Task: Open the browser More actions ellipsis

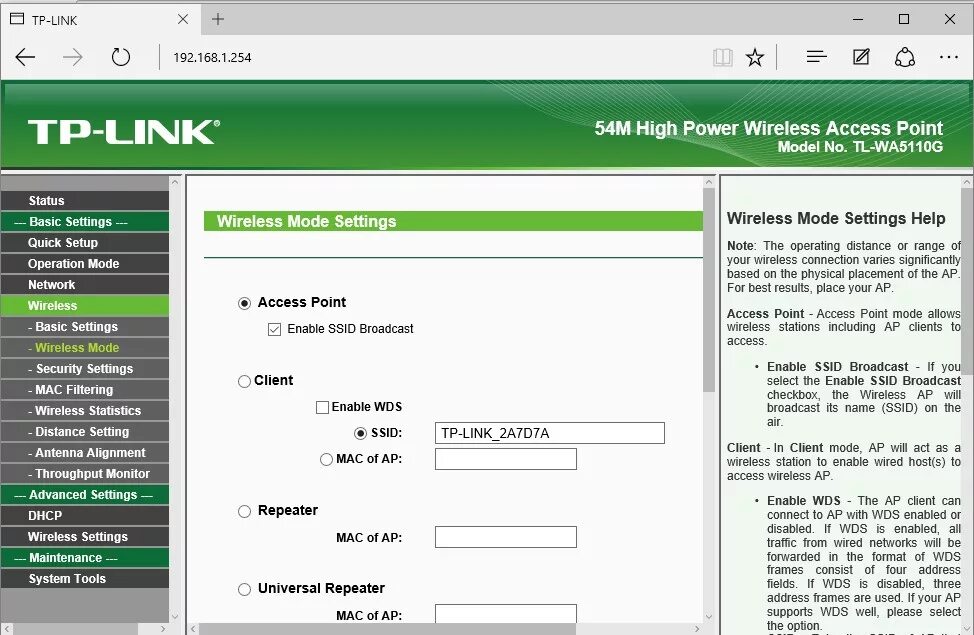Action: (949, 57)
